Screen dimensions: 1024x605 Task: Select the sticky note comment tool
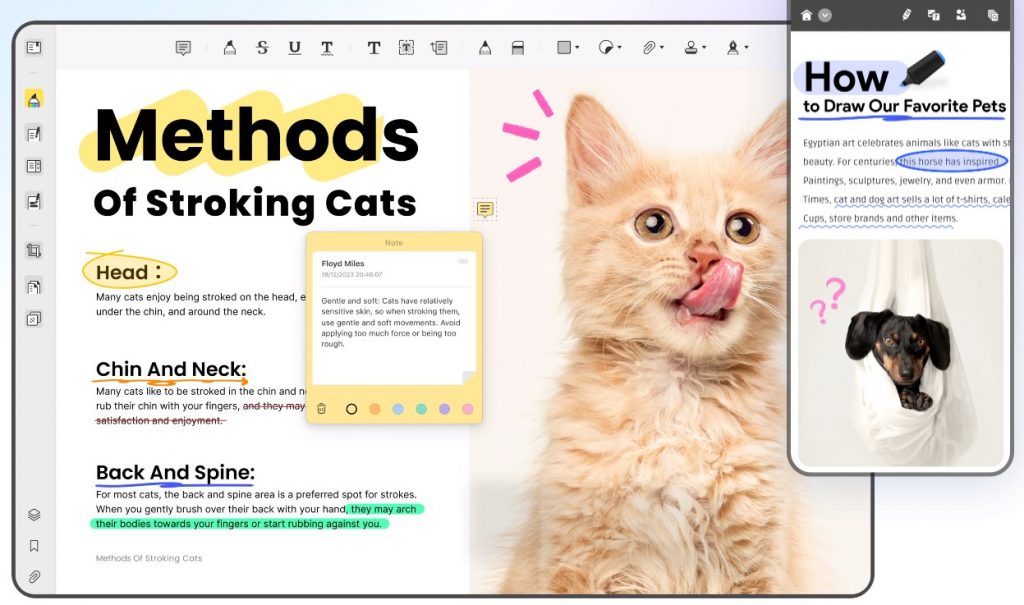coord(184,48)
